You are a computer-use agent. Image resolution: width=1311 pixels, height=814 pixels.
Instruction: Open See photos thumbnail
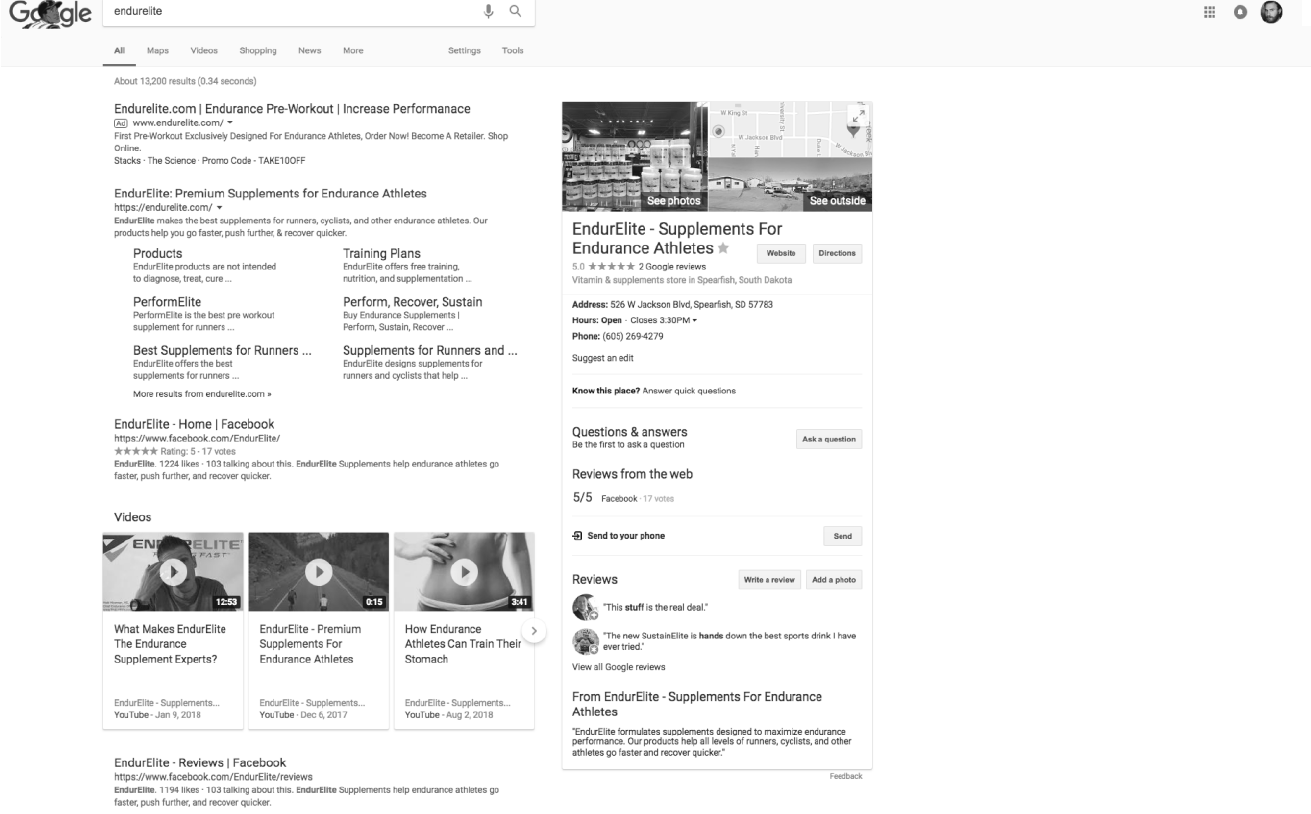point(635,156)
